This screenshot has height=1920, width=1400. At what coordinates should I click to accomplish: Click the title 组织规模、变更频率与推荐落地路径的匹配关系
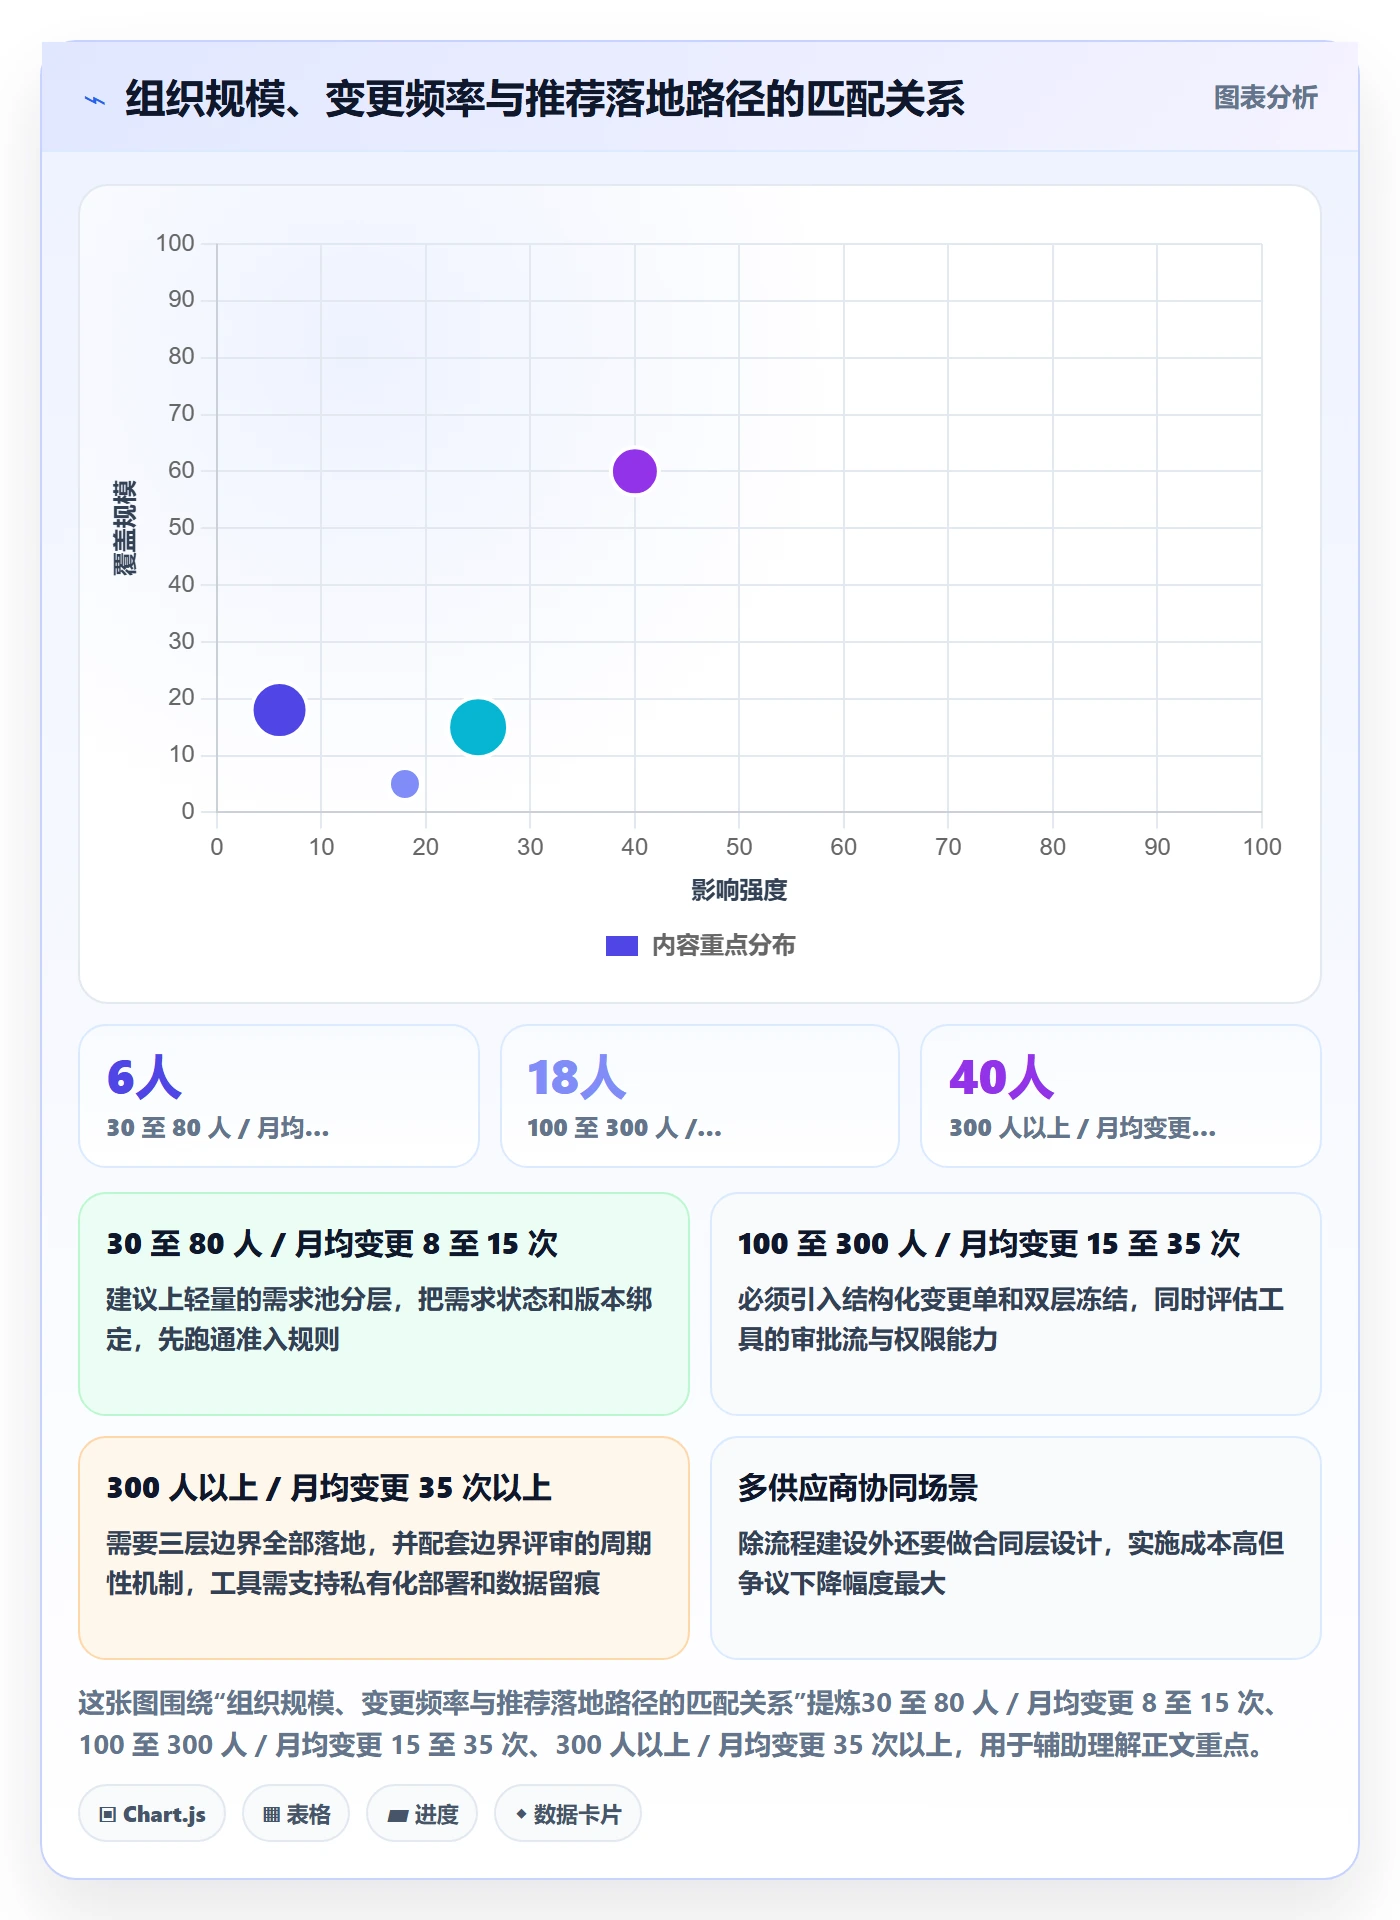click(545, 99)
